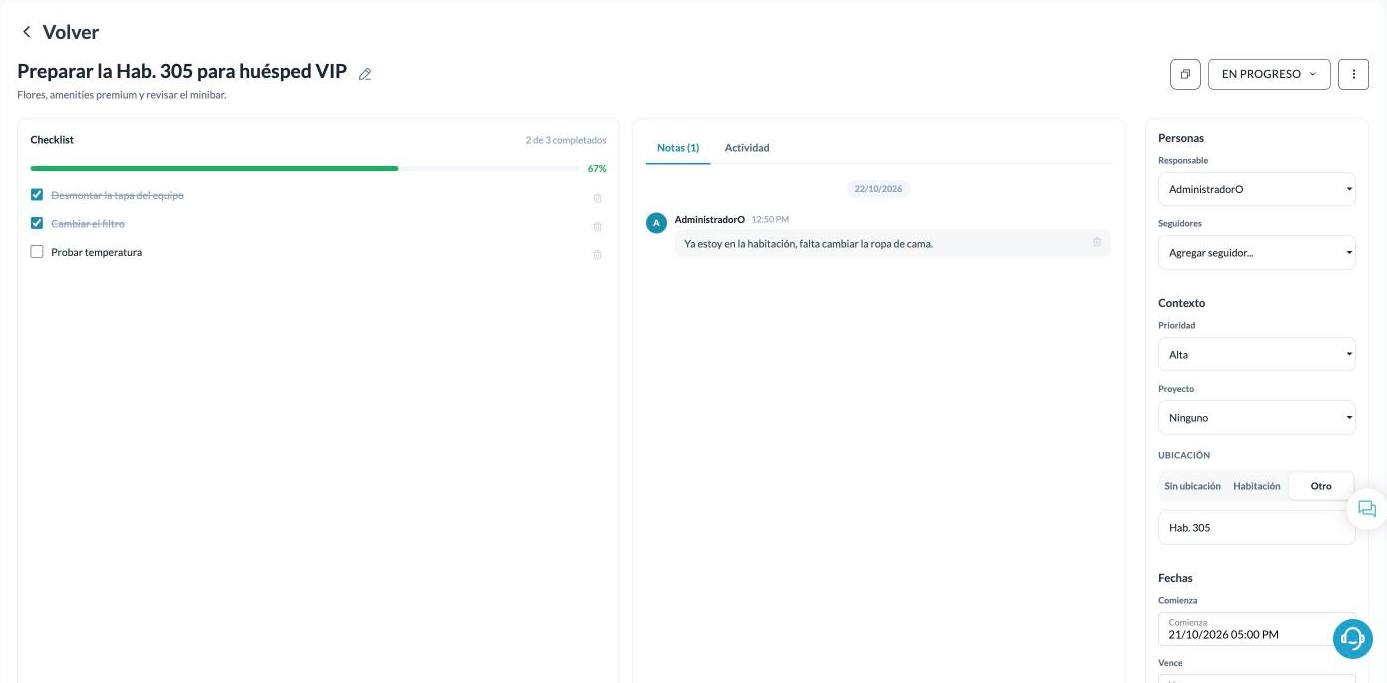Open the headset support widget

1352,638
